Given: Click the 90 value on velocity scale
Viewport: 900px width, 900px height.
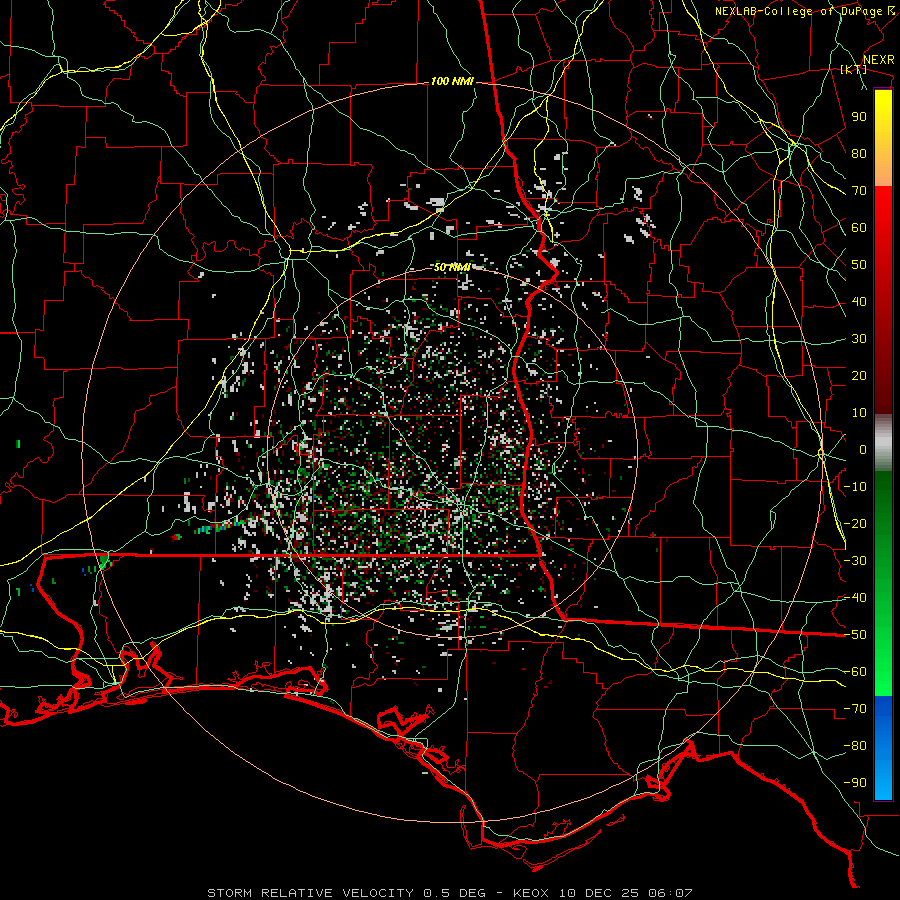Looking at the screenshot, I should [859, 117].
